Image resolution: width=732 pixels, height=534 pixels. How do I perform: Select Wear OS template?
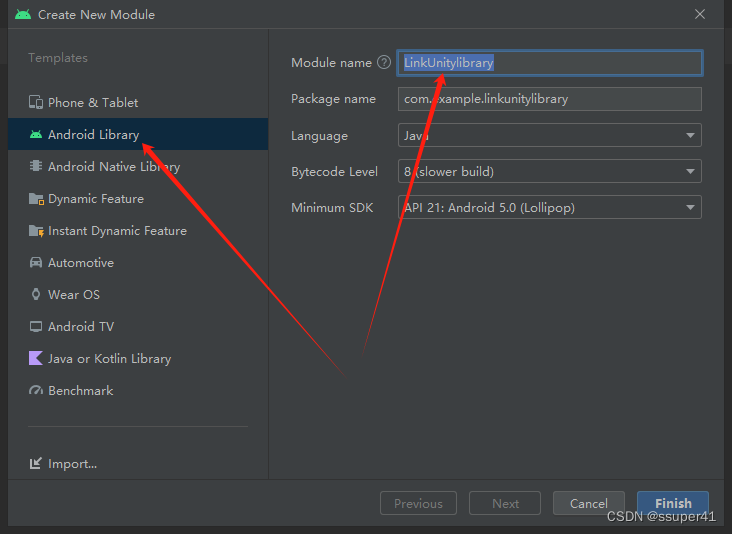[138, 295]
